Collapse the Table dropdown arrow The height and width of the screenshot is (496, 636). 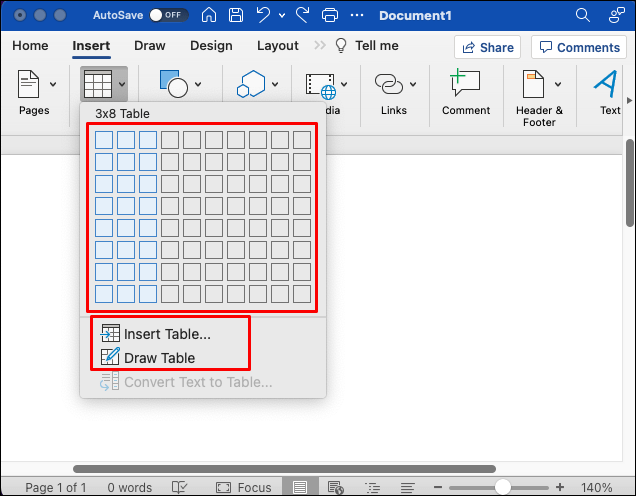point(121,85)
